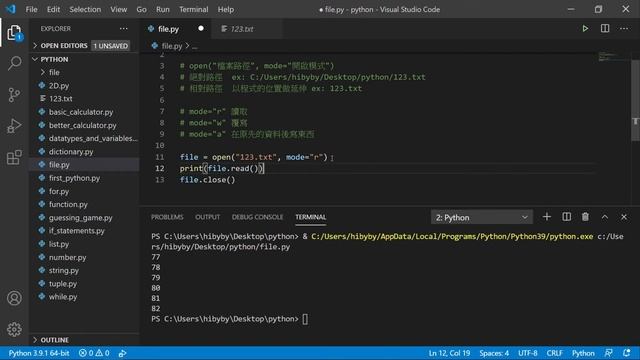Screen dimensions: 640x360
Task: Click the 1 UNSAVED badge
Action: pyautogui.click(x=111, y=46)
